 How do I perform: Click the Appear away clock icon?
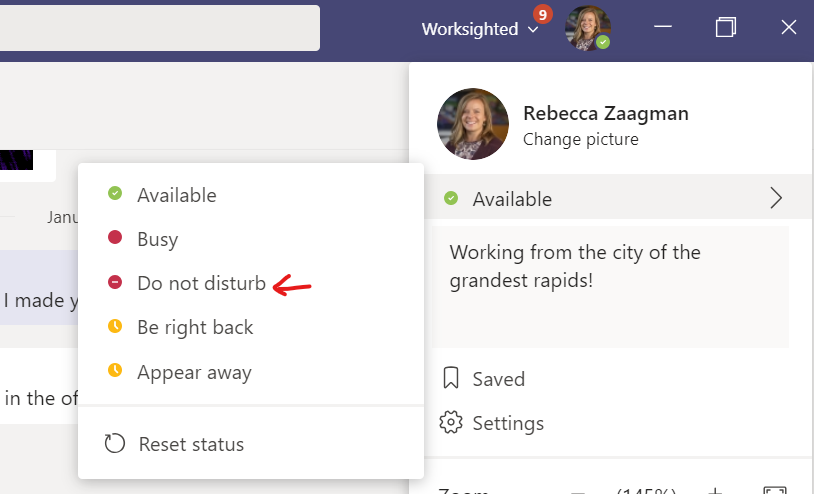tap(115, 370)
